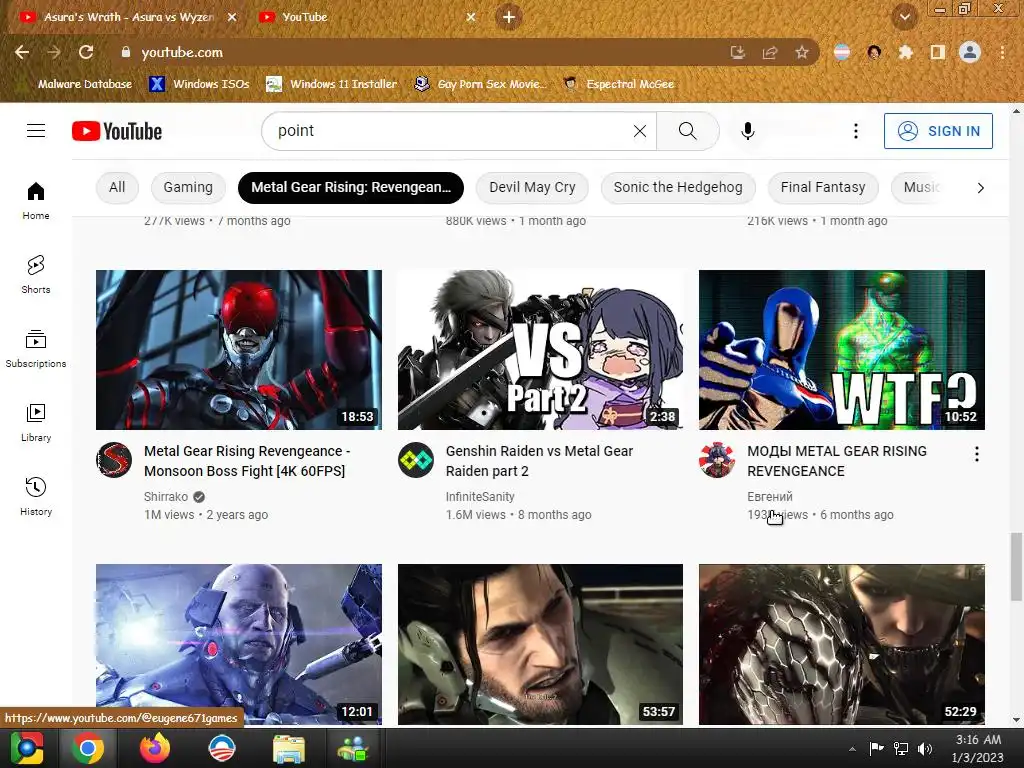Viewport: 1024px width, 768px height.
Task: Close the Asura's Wrath browser tab
Action: 232,17
